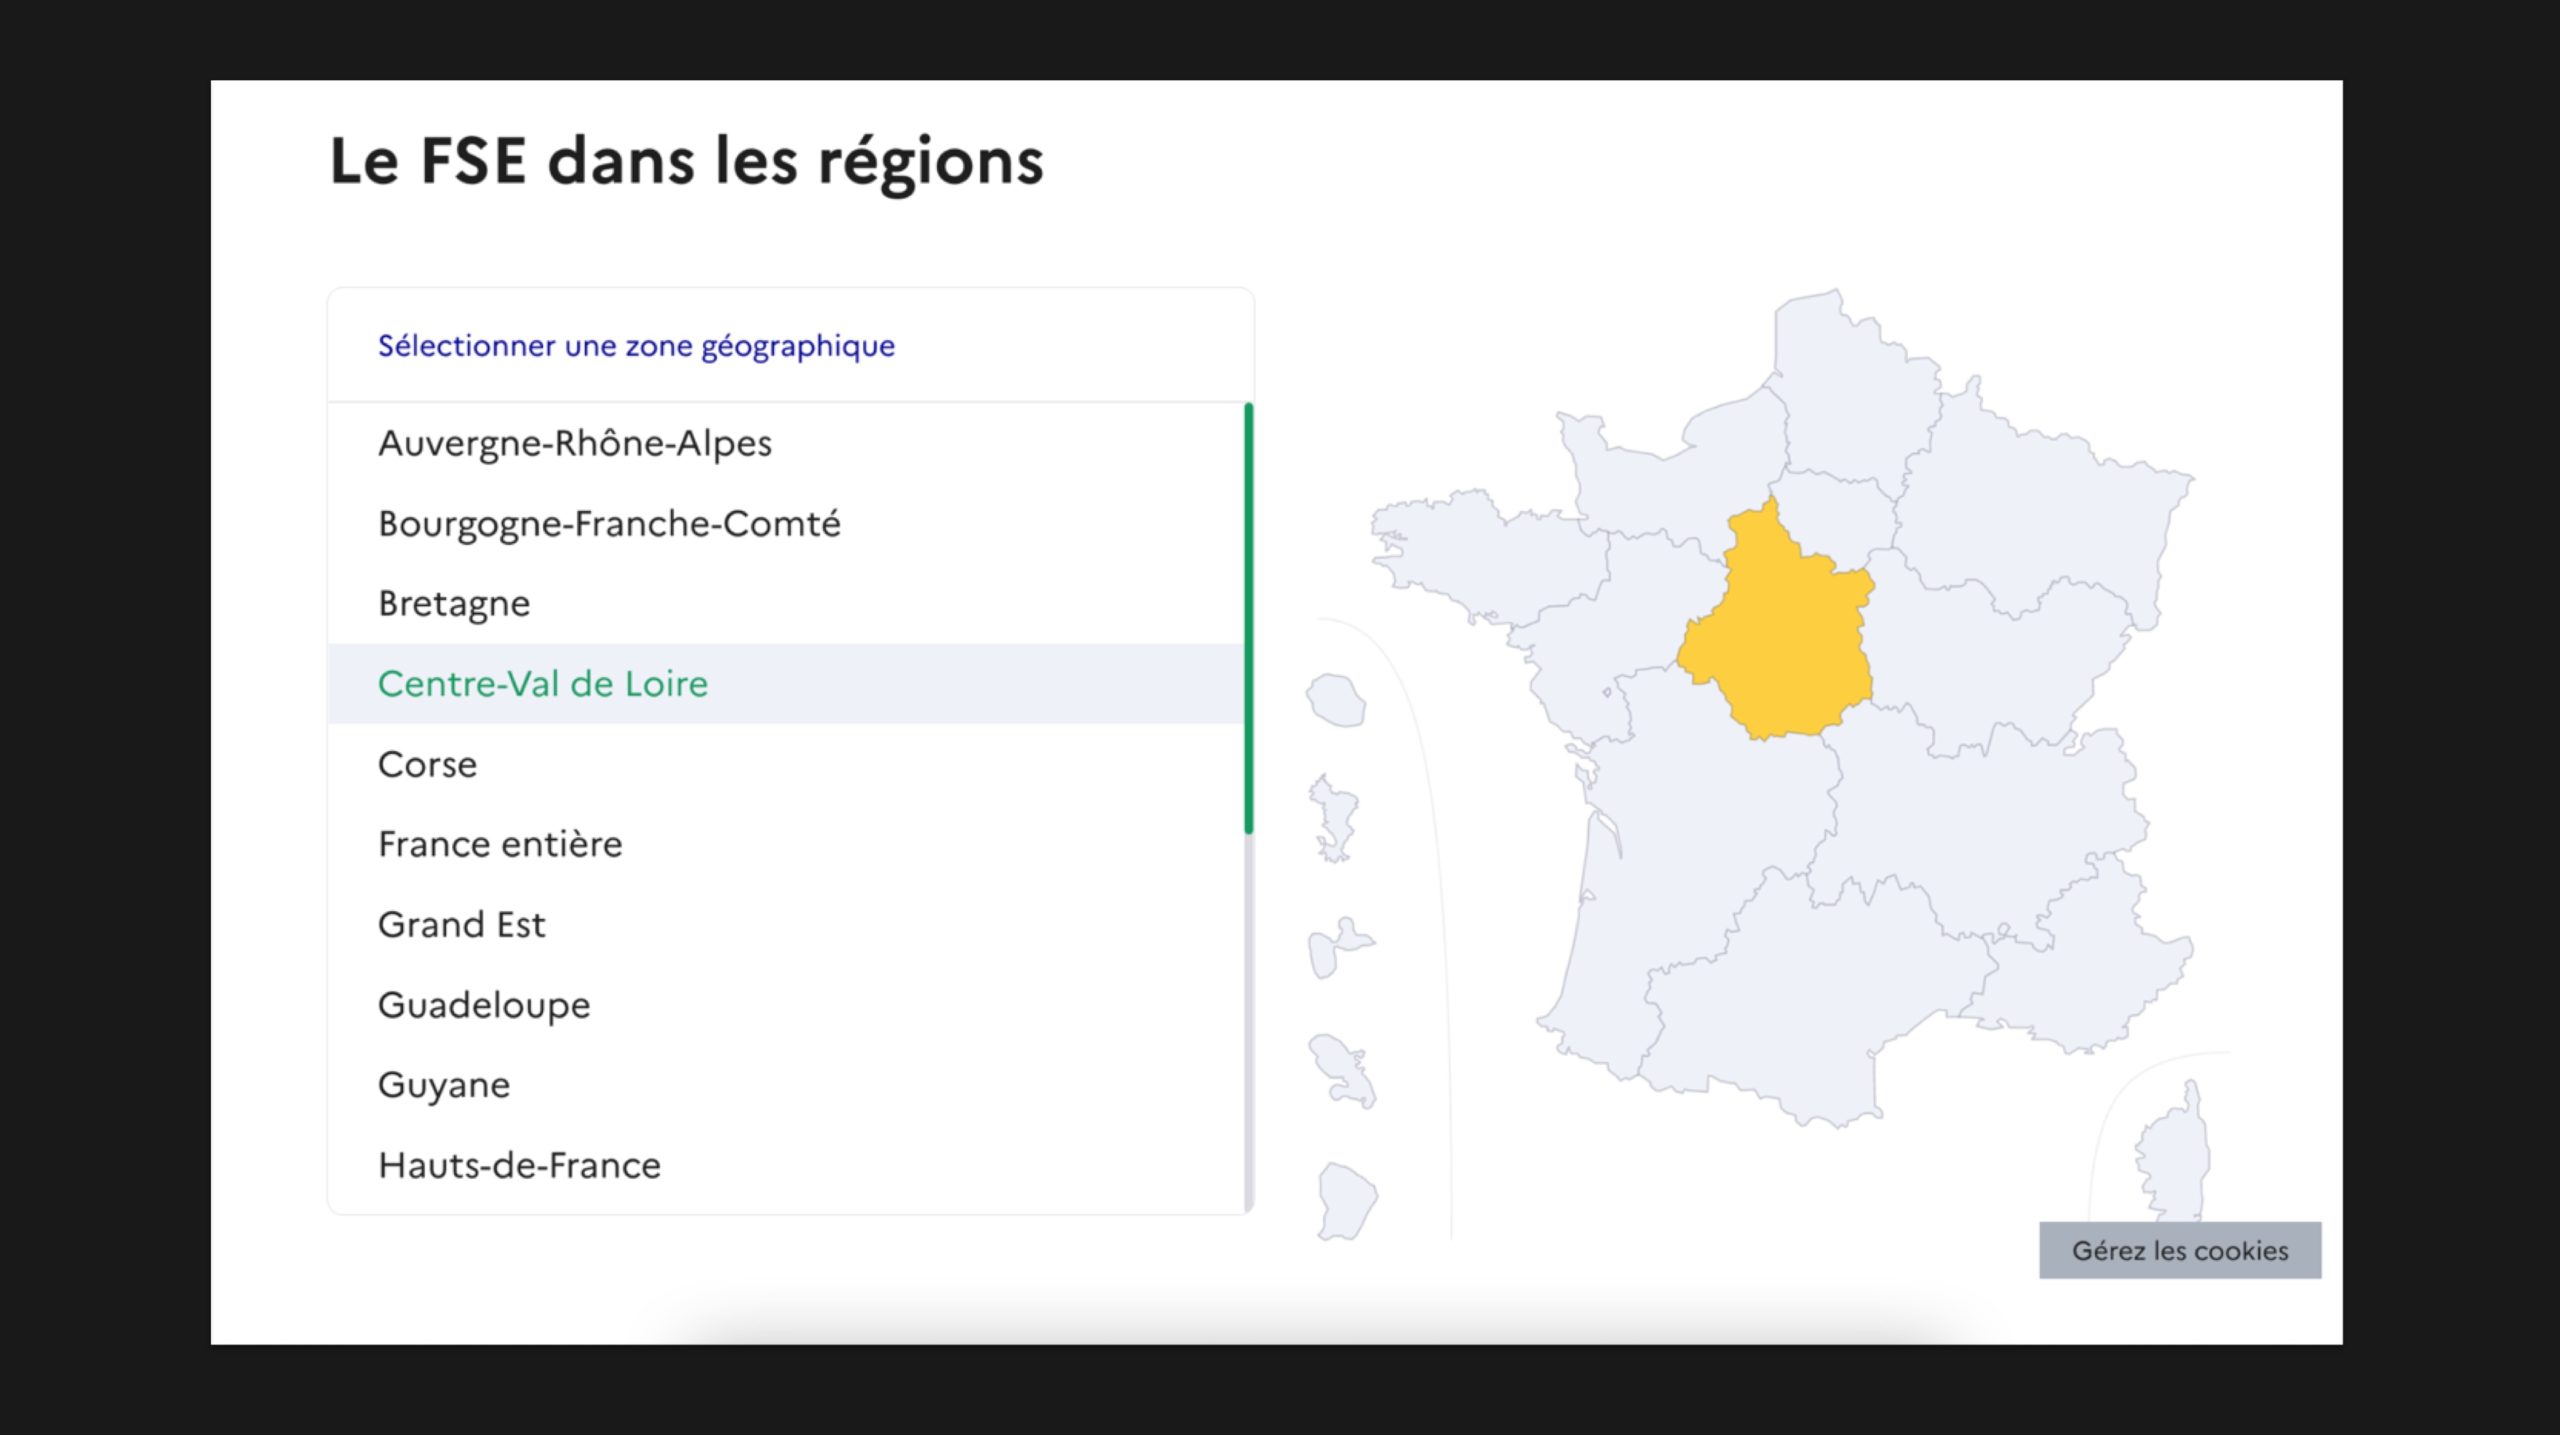Viewport: 2560px width, 1435px height.
Task: Pick Bretagne in the zone list
Action: pos(454,604)
